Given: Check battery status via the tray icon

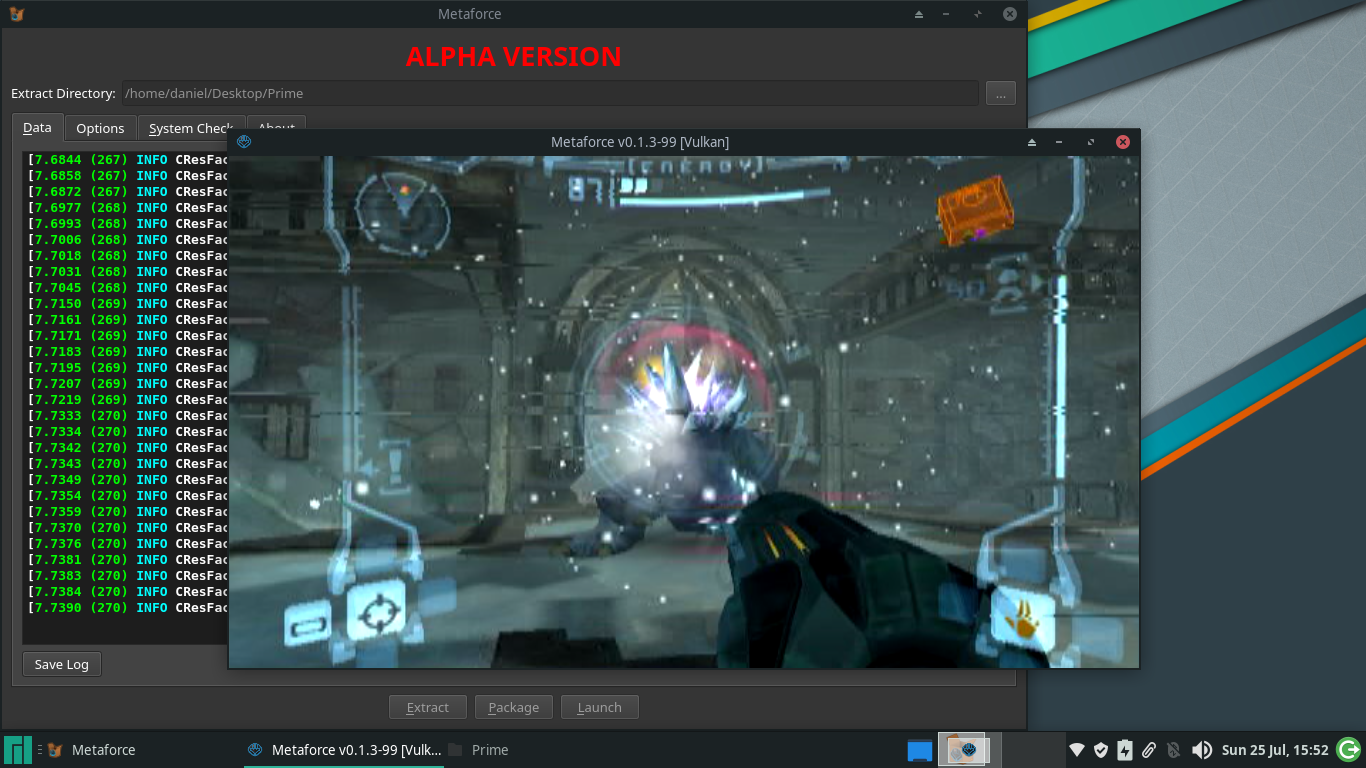Looking at the screenshot, I should (1124, 750).
